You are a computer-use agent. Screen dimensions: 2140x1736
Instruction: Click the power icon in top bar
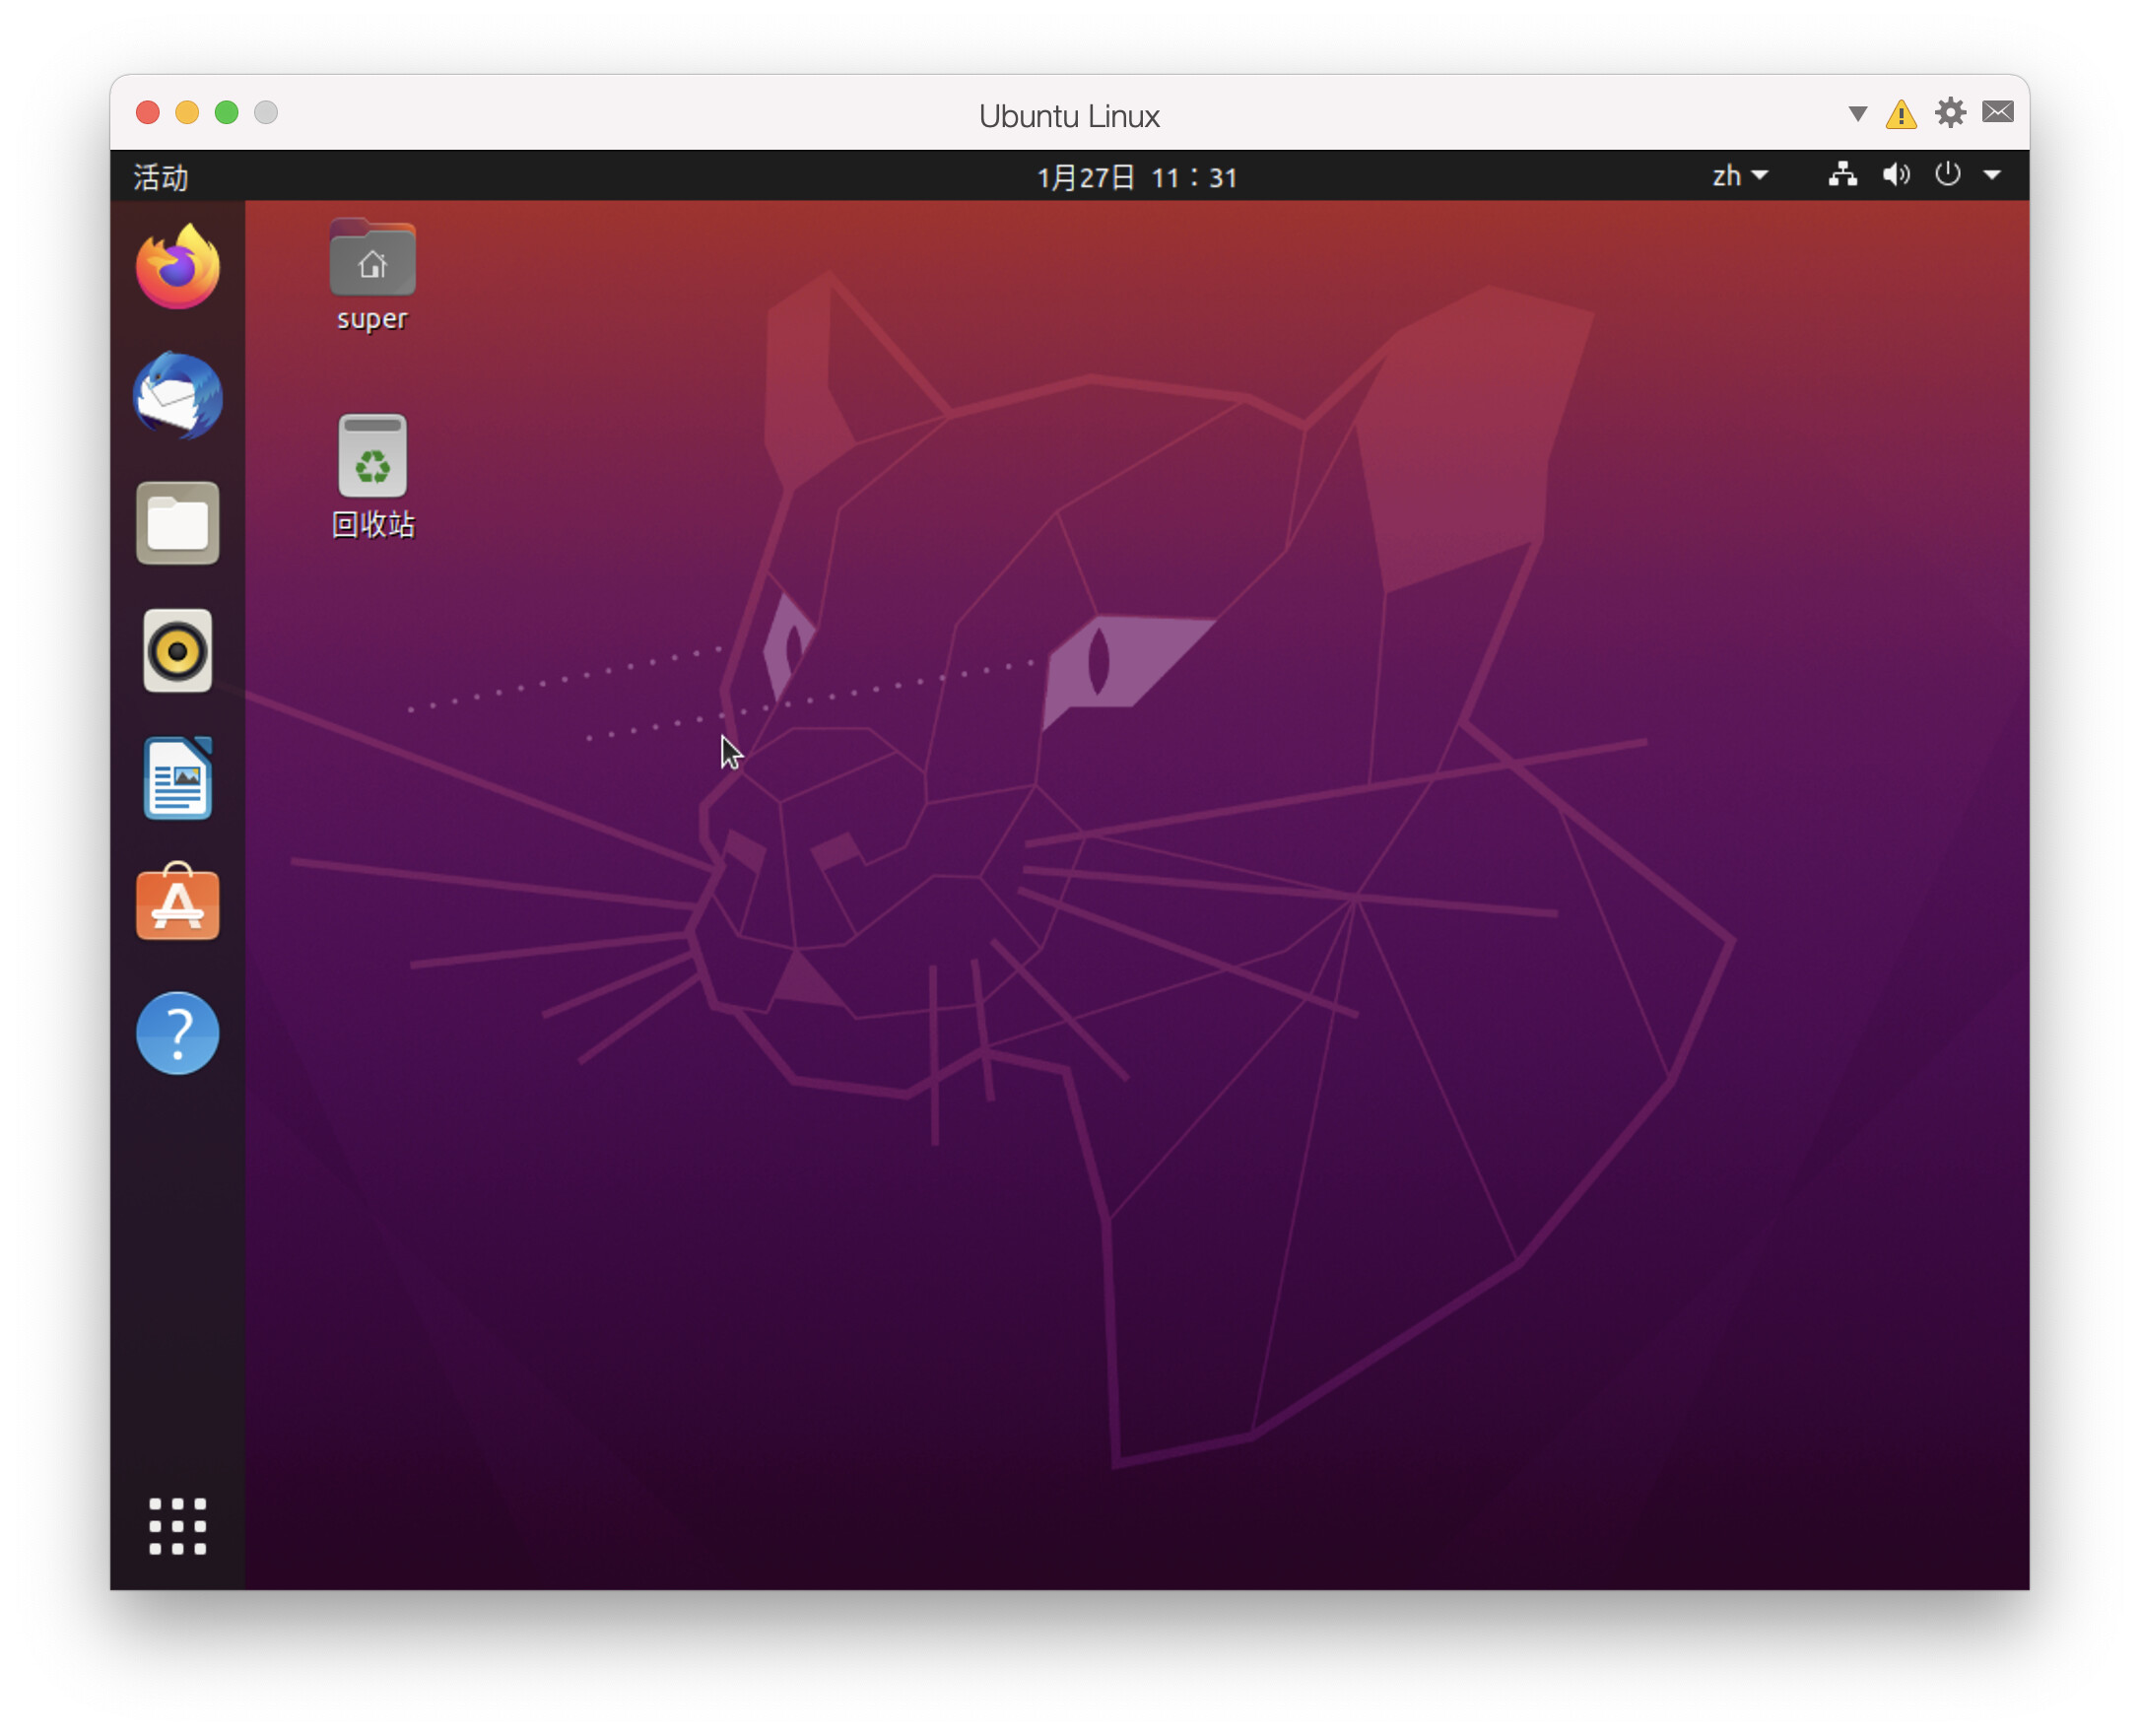[x=1948, y=175]
